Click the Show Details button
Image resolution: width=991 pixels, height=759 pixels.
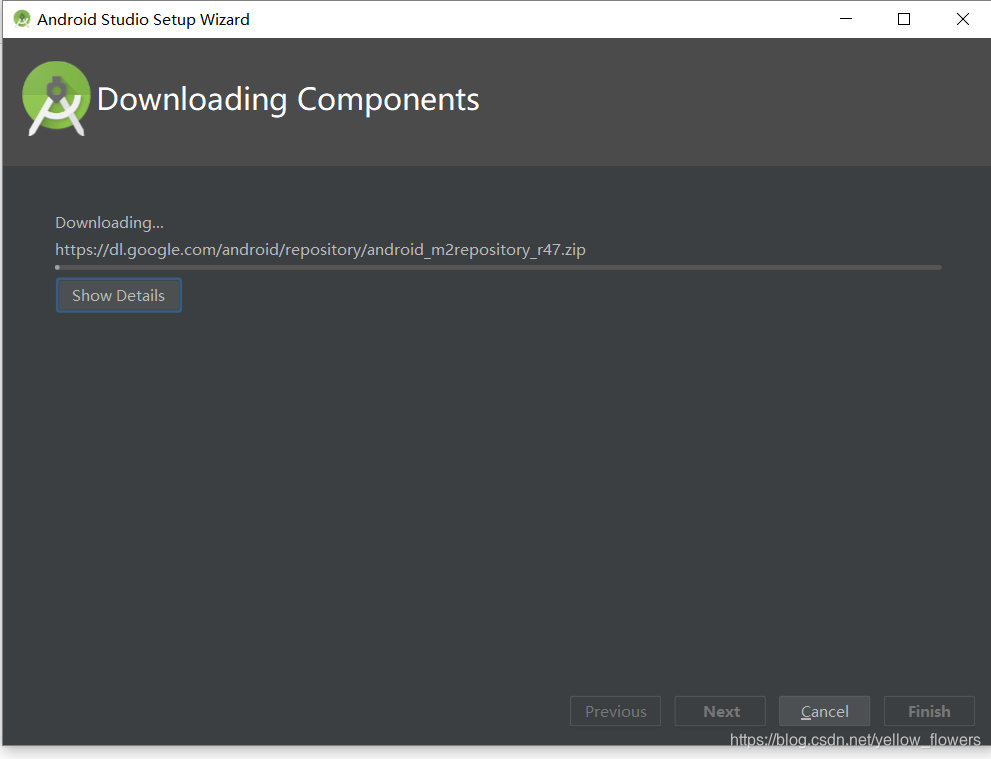119,295
